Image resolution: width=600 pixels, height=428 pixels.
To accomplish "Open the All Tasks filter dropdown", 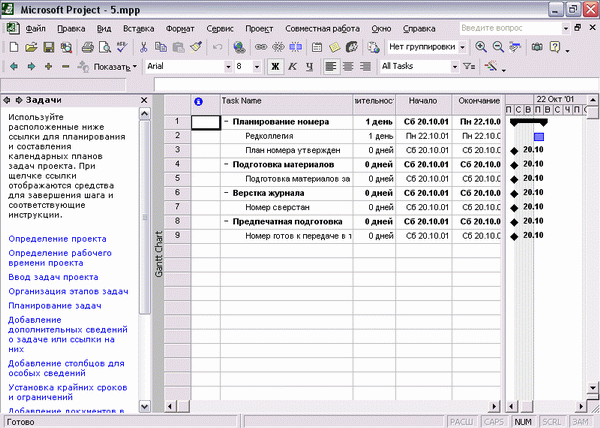I will point(455,67).
